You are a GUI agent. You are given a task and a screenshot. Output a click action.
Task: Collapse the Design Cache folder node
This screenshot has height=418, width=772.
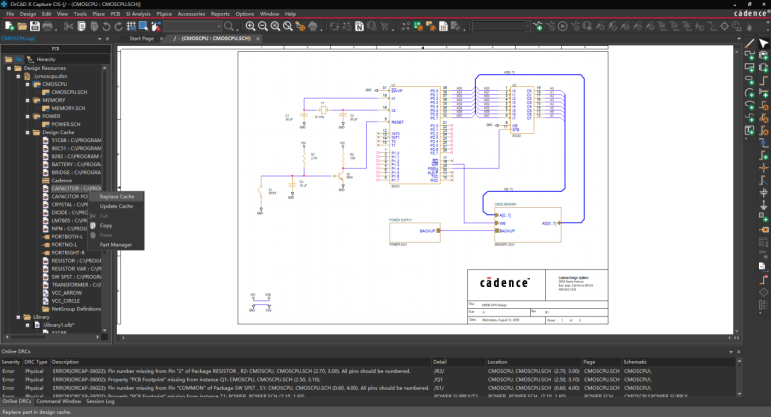coord(28,132)
